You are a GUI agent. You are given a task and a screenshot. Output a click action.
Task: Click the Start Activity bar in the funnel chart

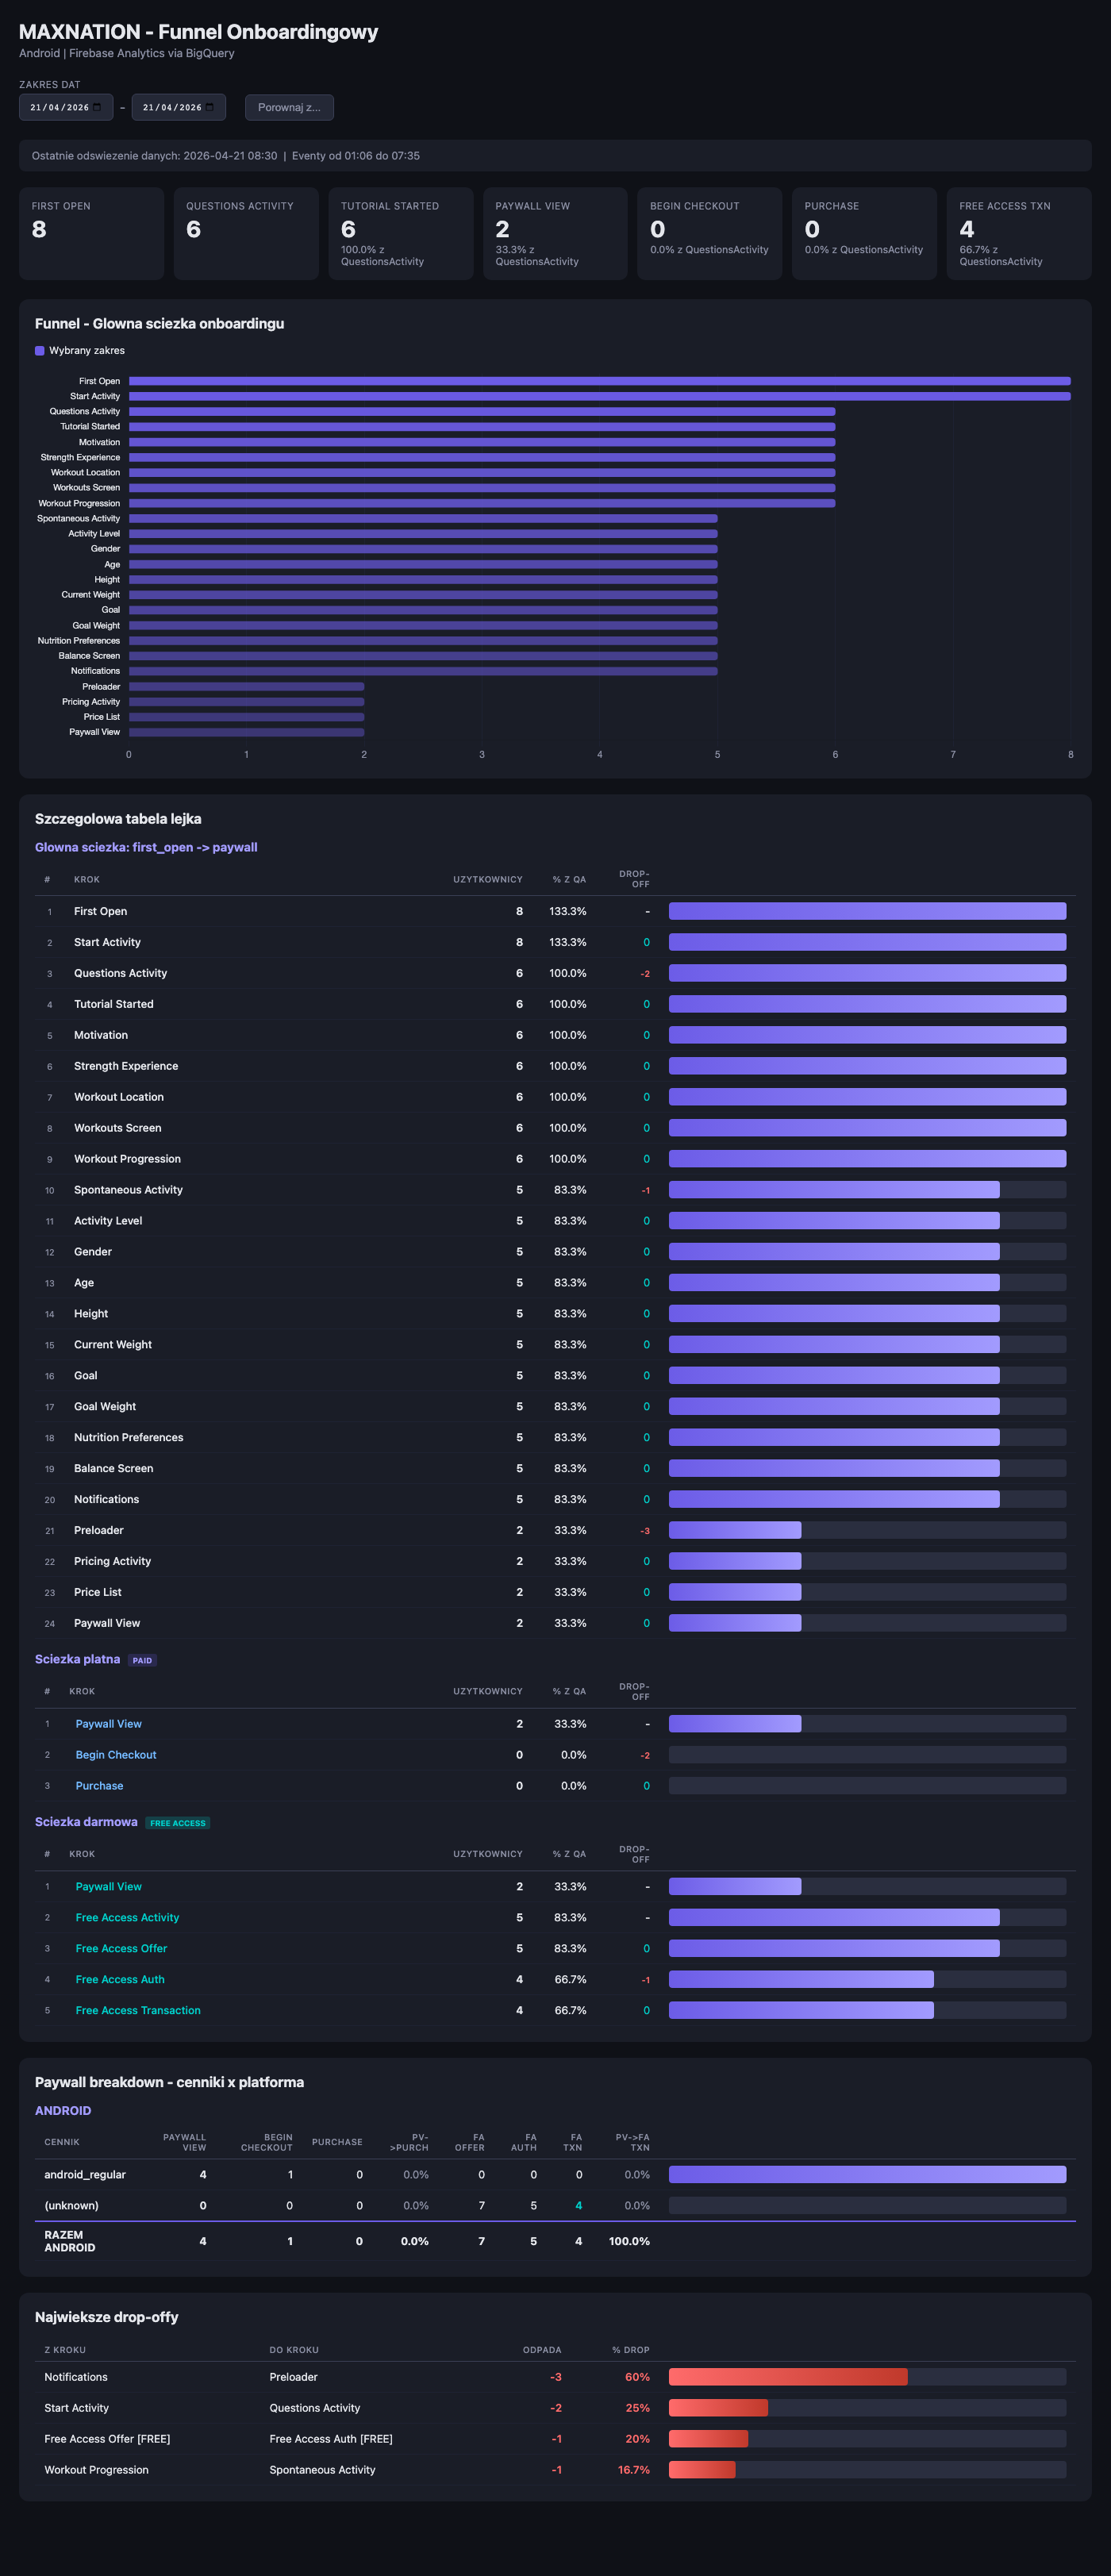600,396
